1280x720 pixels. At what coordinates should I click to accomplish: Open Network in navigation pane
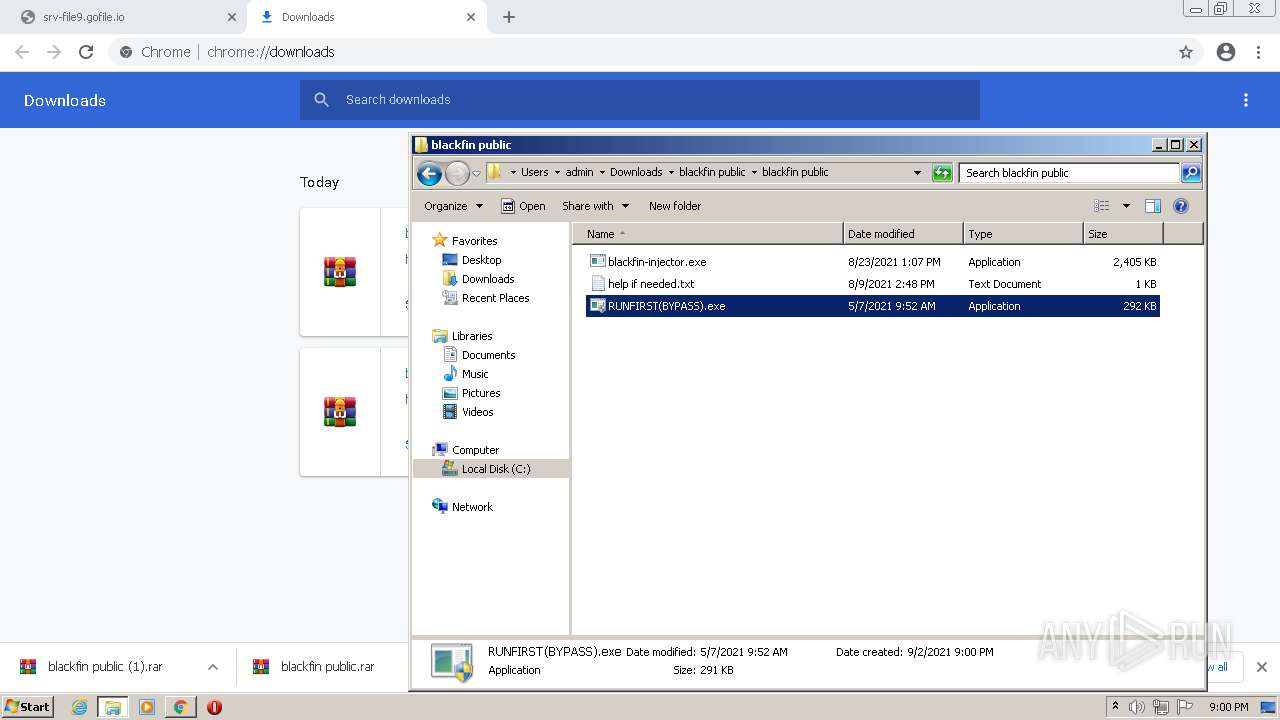coord(472,507)
